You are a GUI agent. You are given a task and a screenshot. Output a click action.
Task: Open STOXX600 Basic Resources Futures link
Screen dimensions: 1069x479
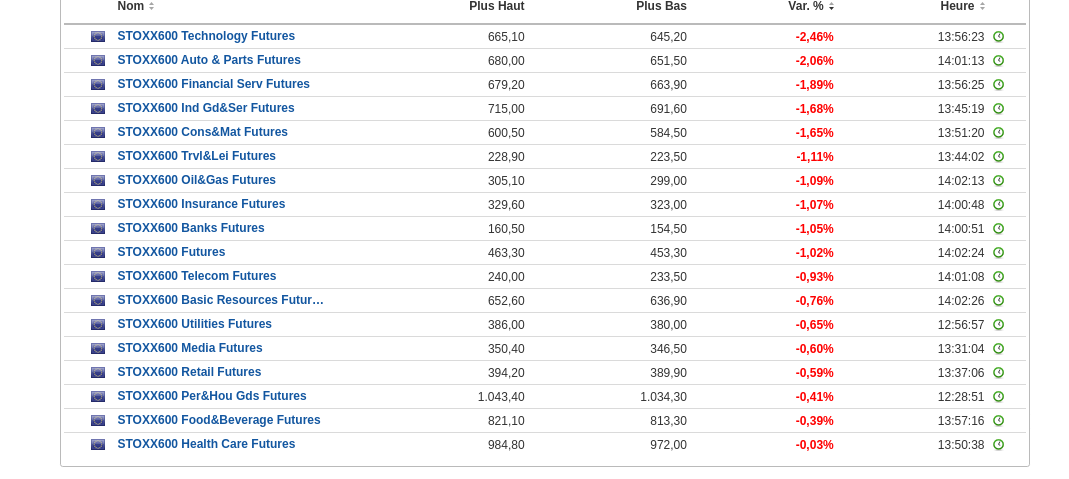[220, 300]
